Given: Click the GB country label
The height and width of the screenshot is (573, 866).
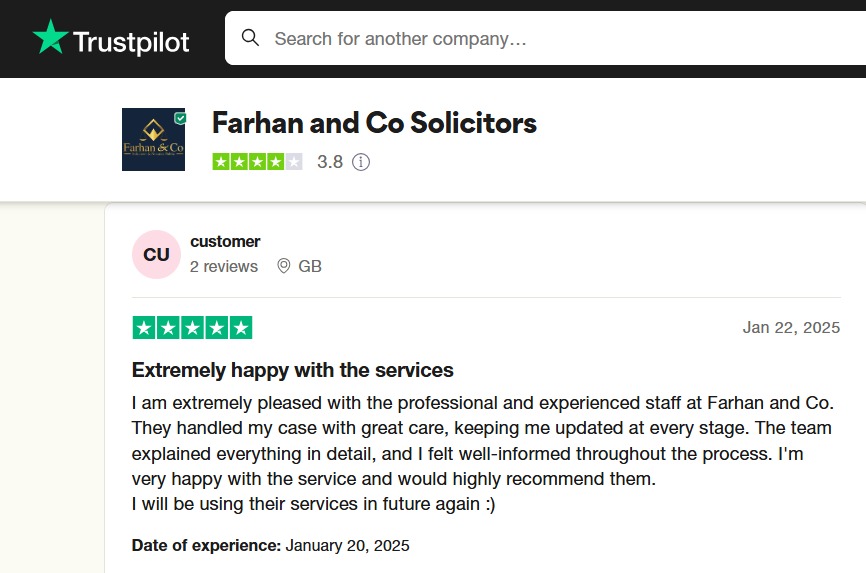Looking at the screenshot, I should [310, 266].
